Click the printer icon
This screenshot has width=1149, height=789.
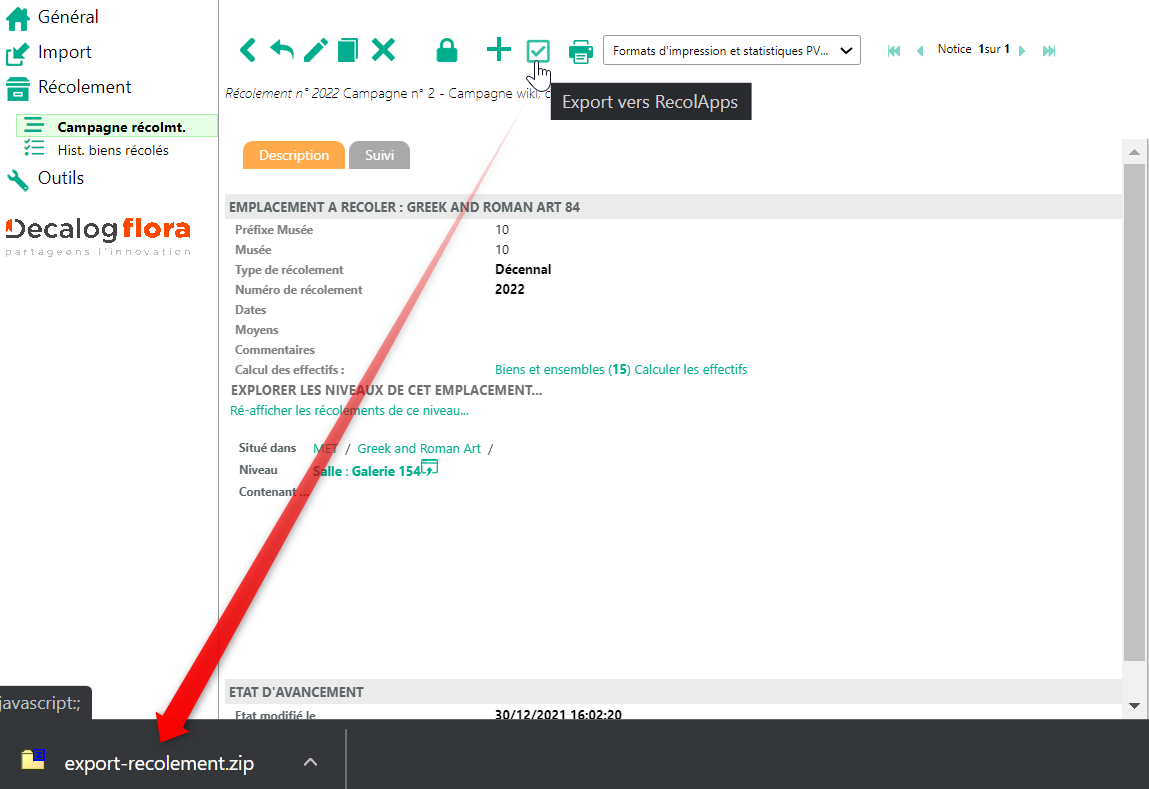coord(580,50)
